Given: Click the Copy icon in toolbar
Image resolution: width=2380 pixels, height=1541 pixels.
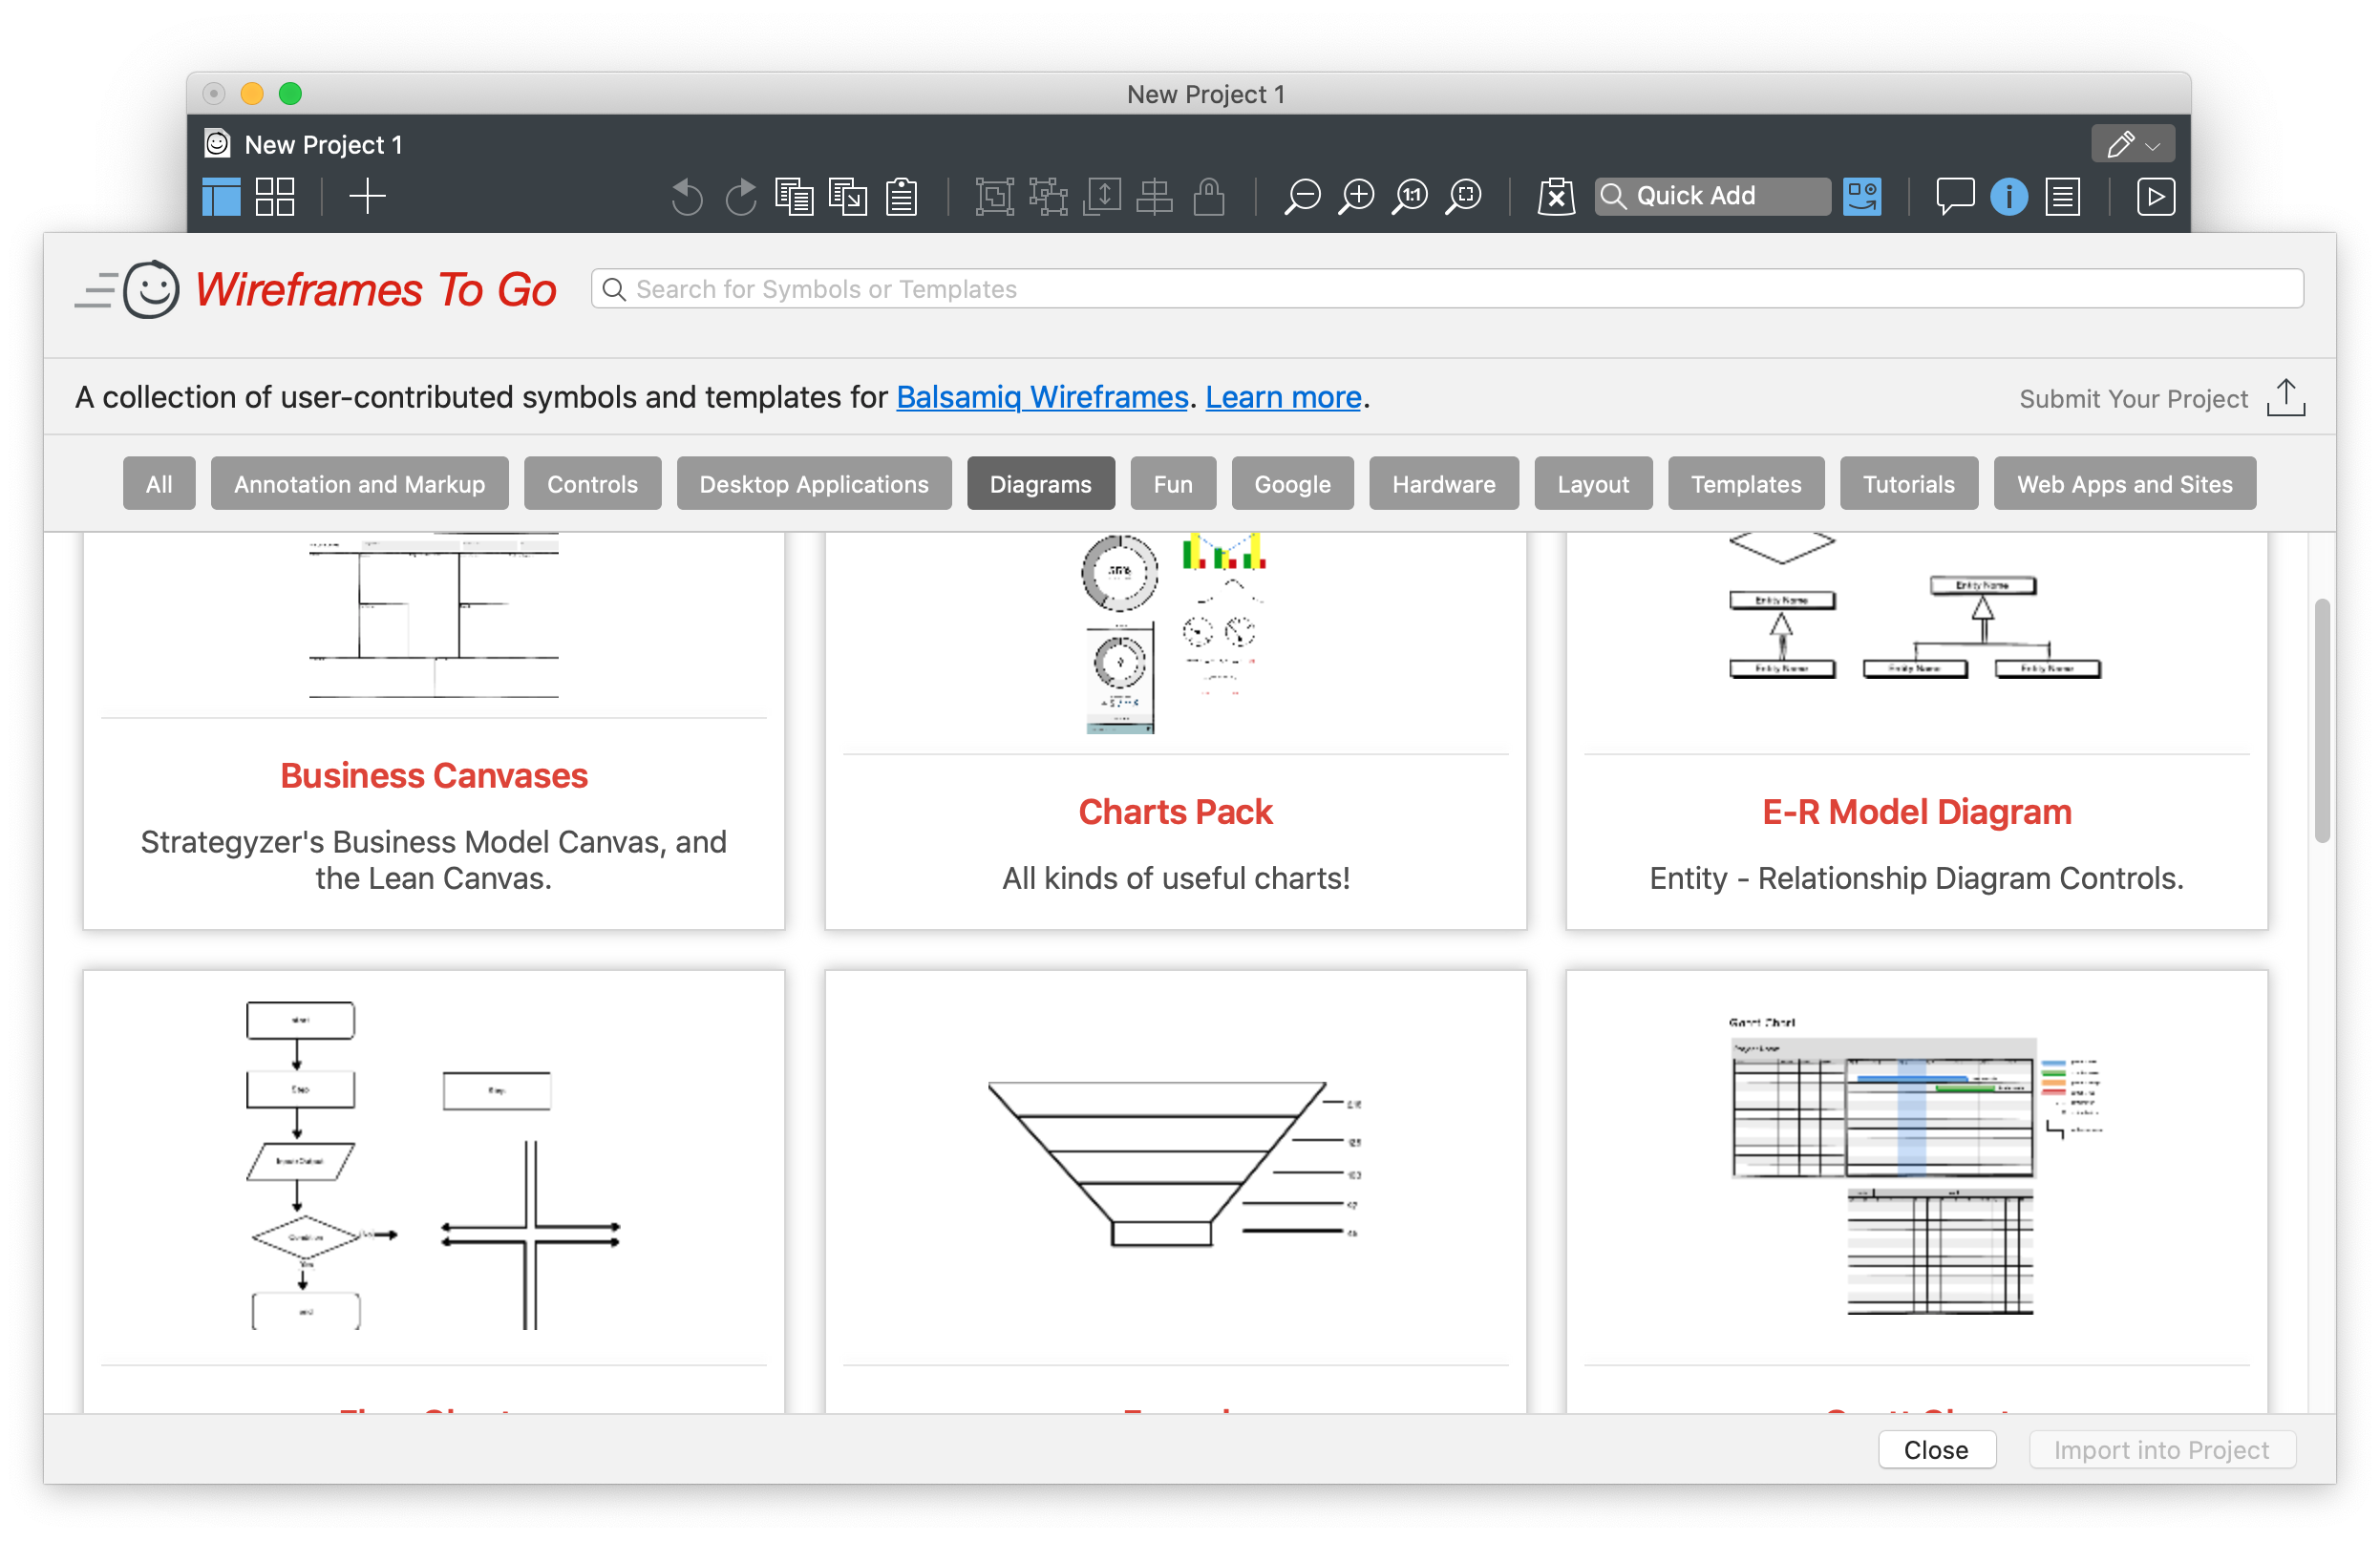Looking at the screenshot, I should coord(794,196).
